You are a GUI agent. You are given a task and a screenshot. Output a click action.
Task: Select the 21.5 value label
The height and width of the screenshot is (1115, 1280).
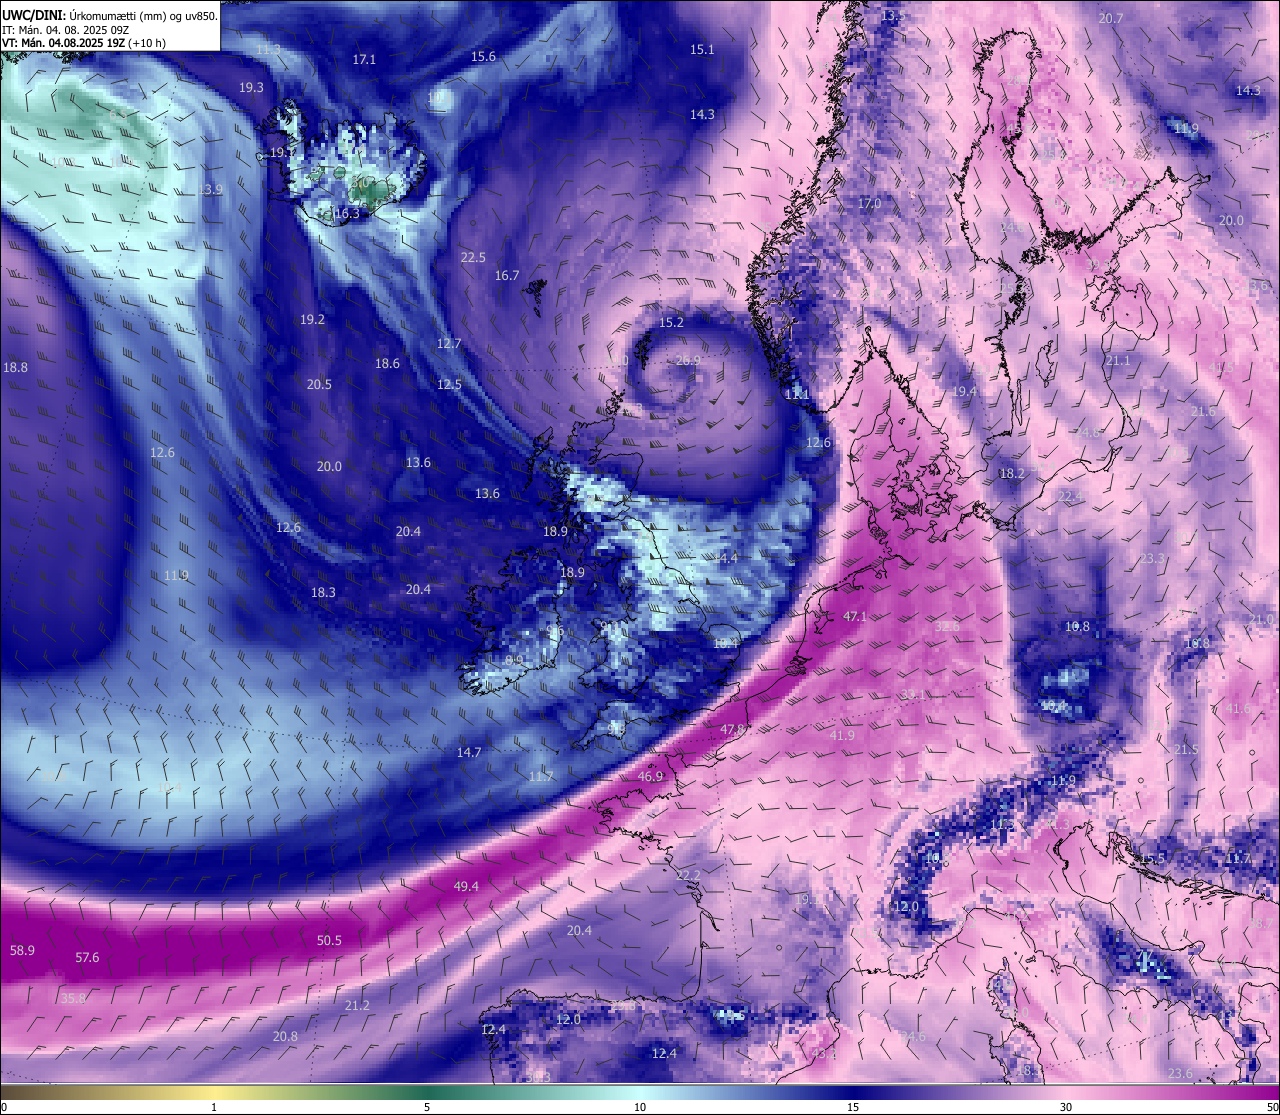click(1186, 749)
